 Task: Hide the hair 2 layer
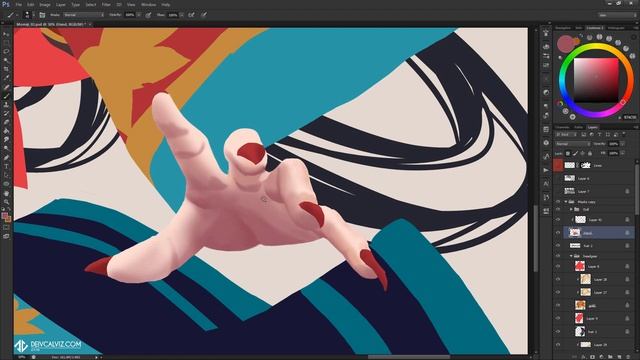click(558, 246)
